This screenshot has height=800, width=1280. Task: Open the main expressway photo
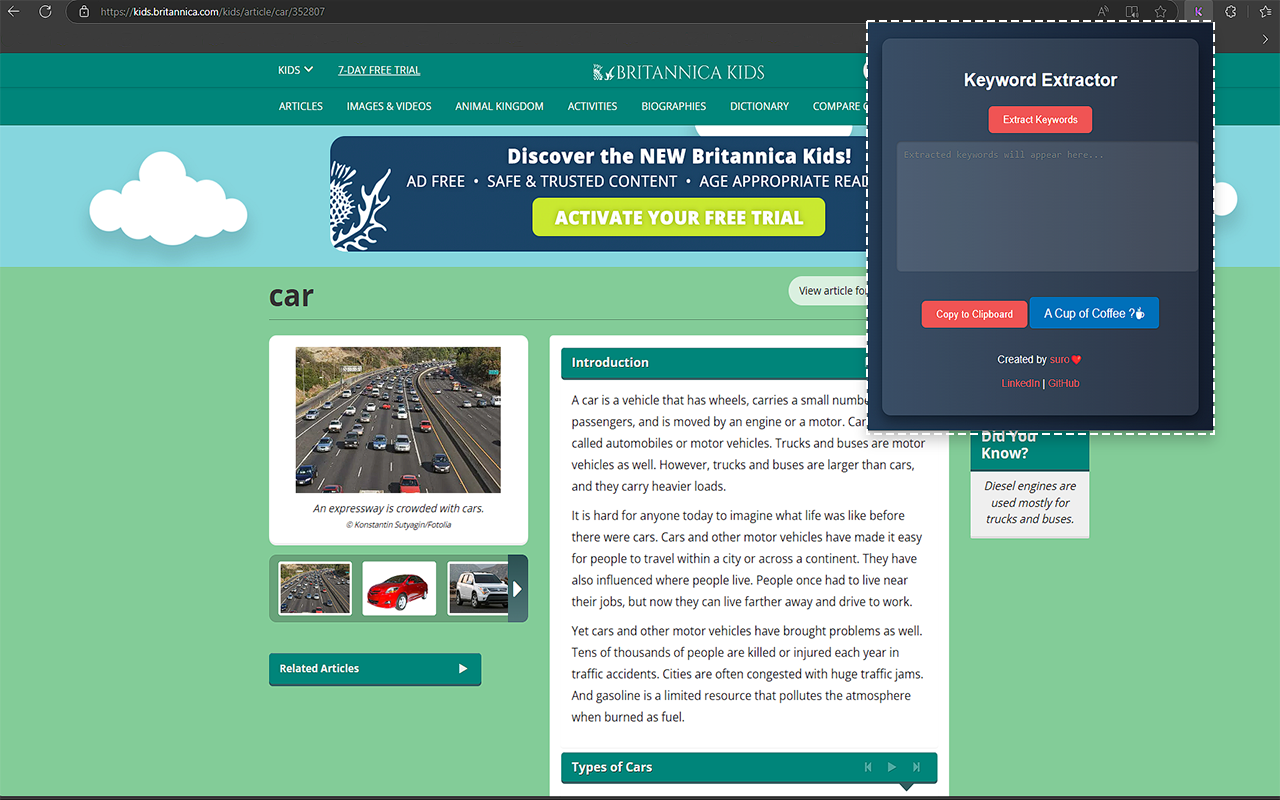(x=398, y=420)
